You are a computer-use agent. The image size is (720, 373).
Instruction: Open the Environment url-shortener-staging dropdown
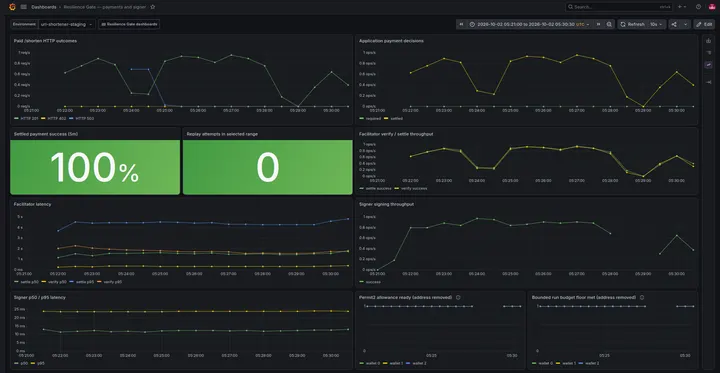tap(67, 24)
